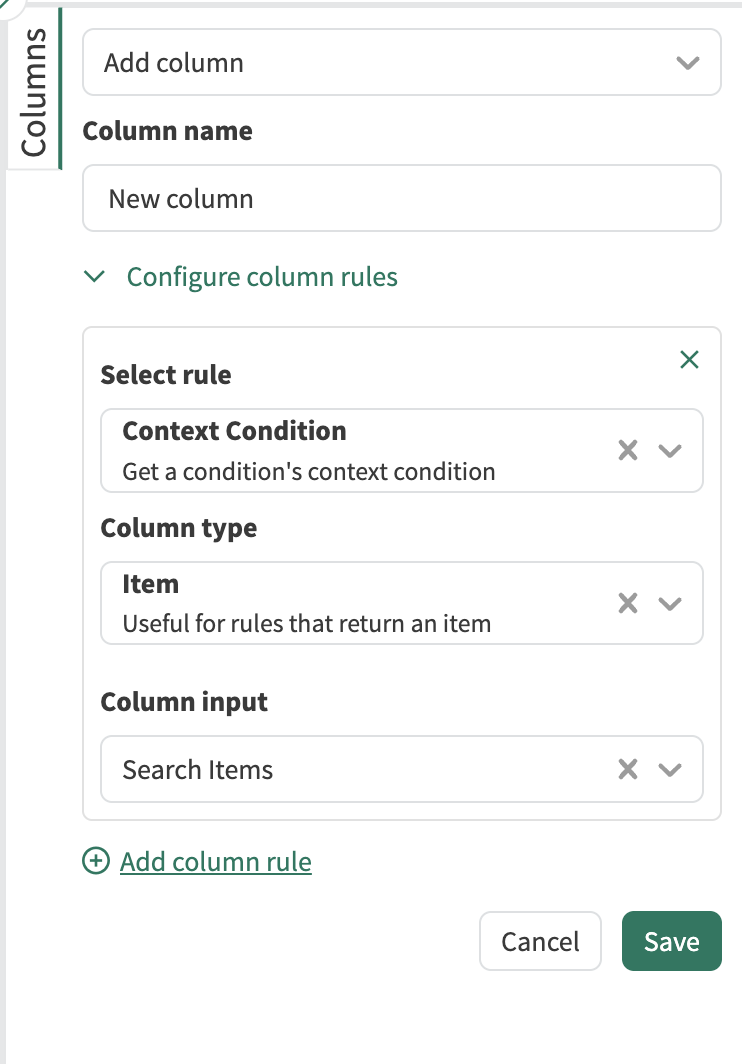Click the Configure column rules label

[x=262, y=277]
